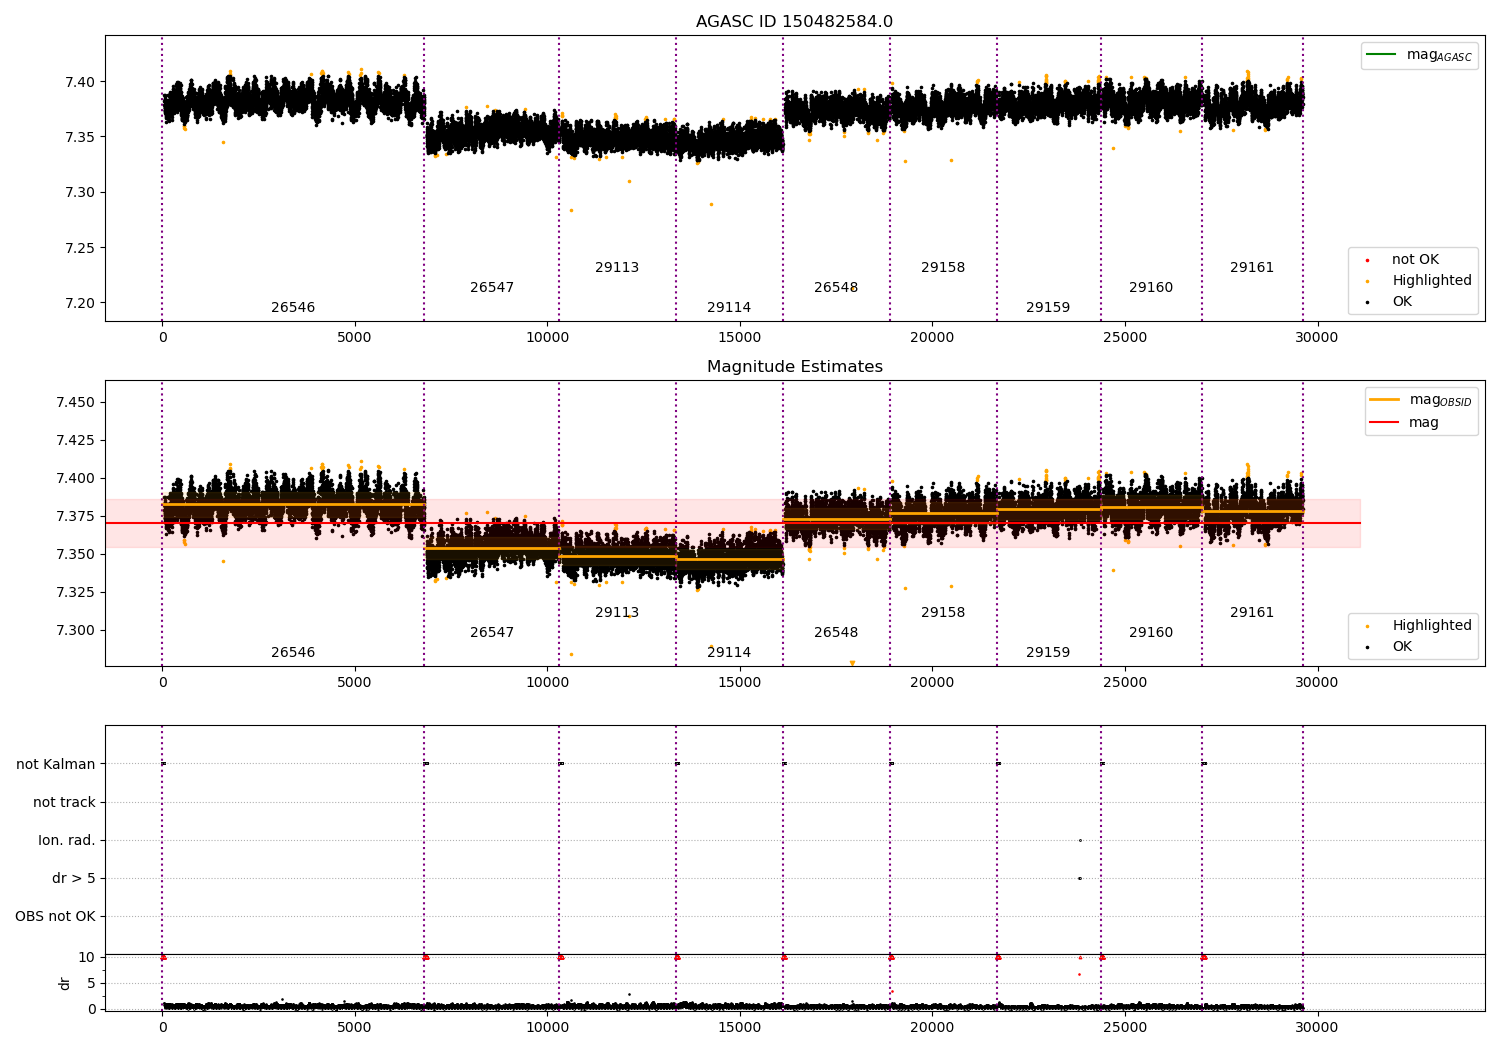Click the orange mag OBSID legend entry

tap(1420, 400)
